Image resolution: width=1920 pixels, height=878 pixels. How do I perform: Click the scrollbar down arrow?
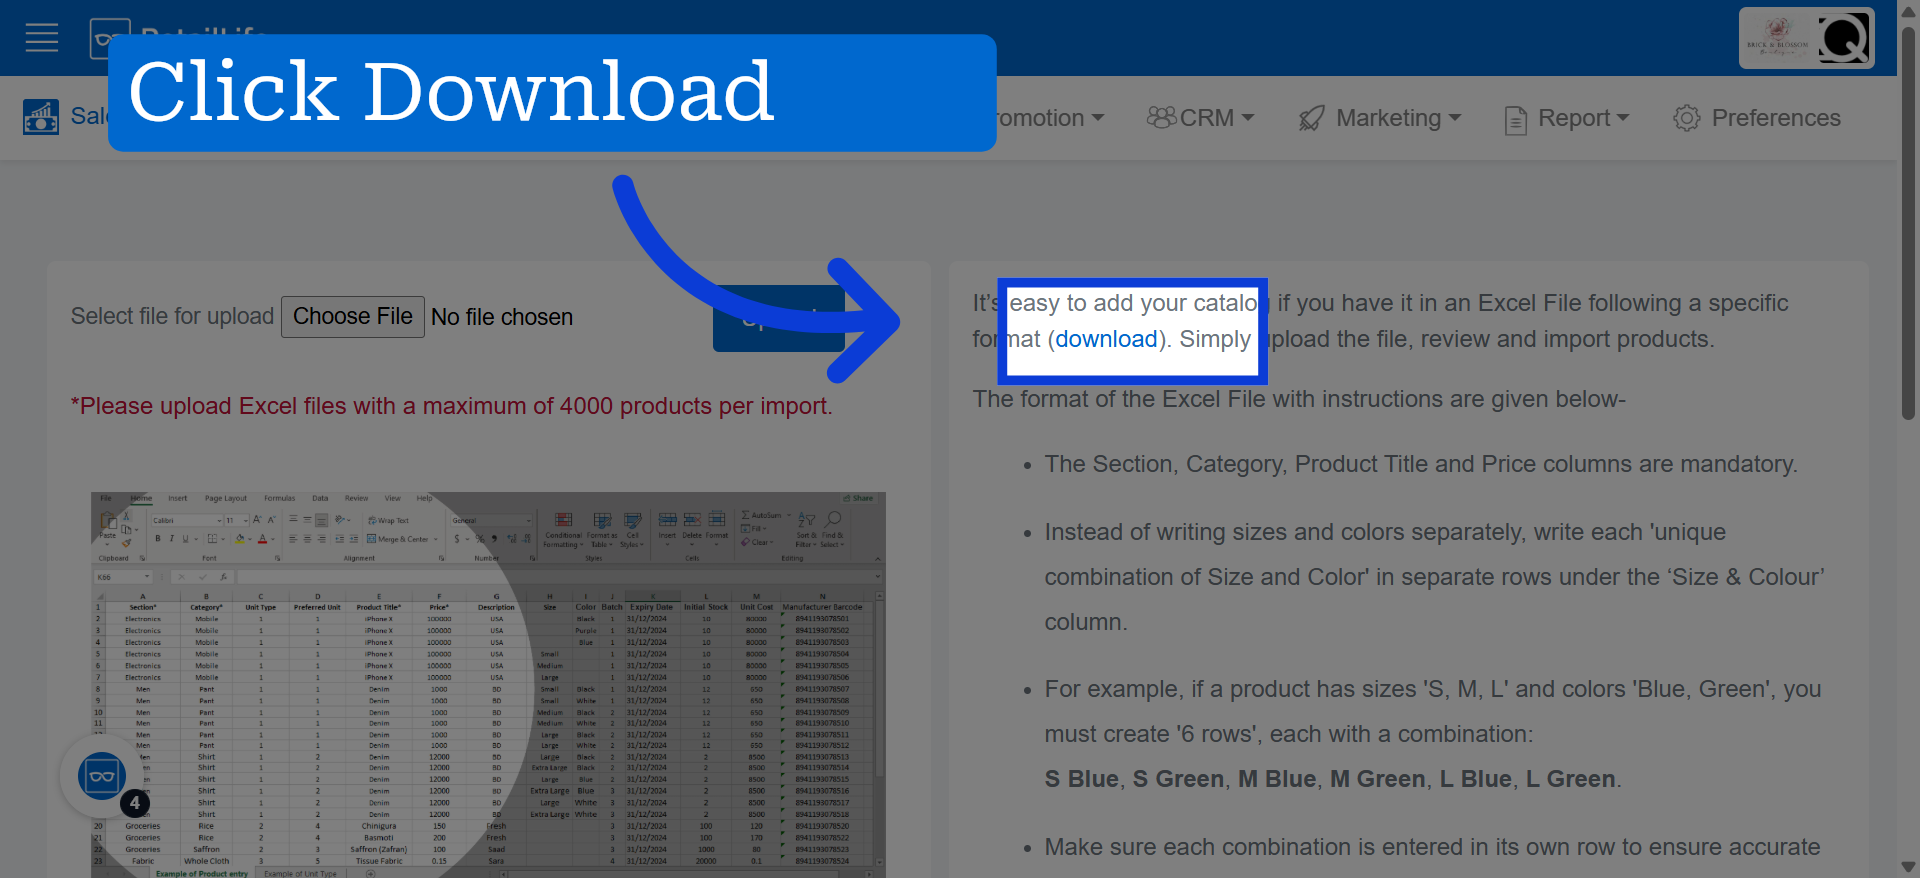pos(1908,867)
